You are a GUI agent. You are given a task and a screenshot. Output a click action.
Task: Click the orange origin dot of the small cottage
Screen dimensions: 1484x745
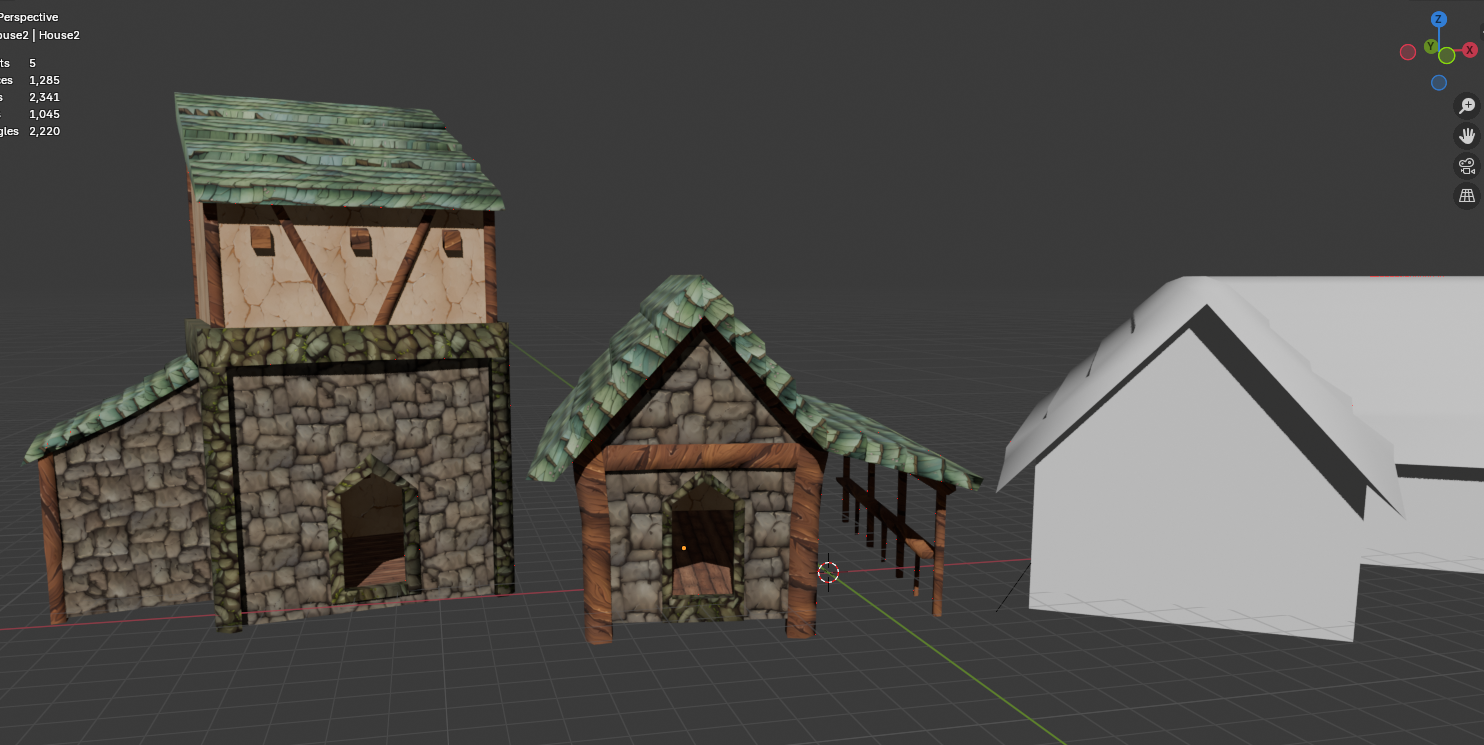[684, 548]
